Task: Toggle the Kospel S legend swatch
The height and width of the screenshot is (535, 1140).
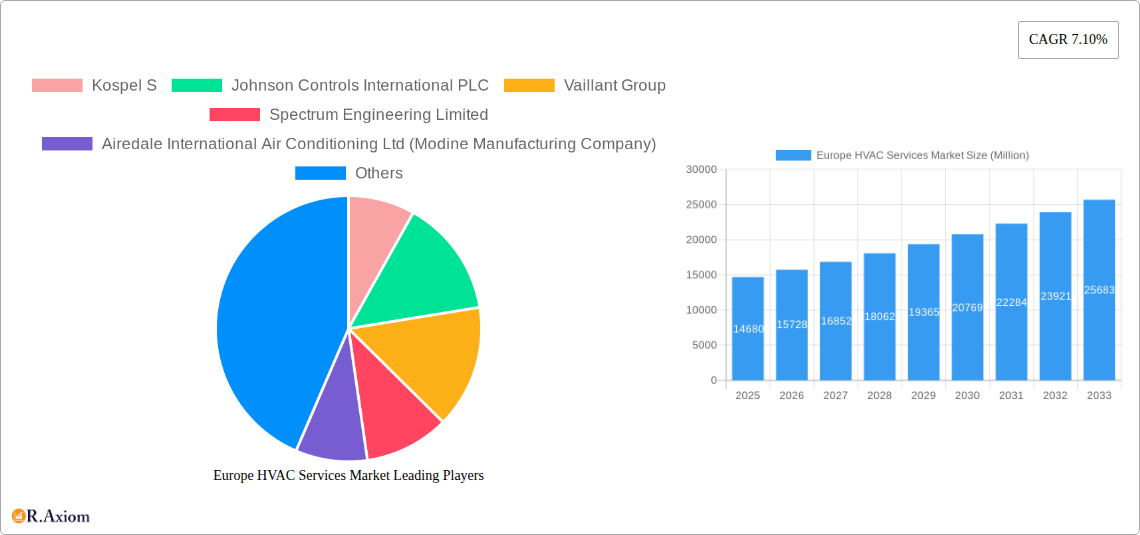Action: tap(57, 85)
